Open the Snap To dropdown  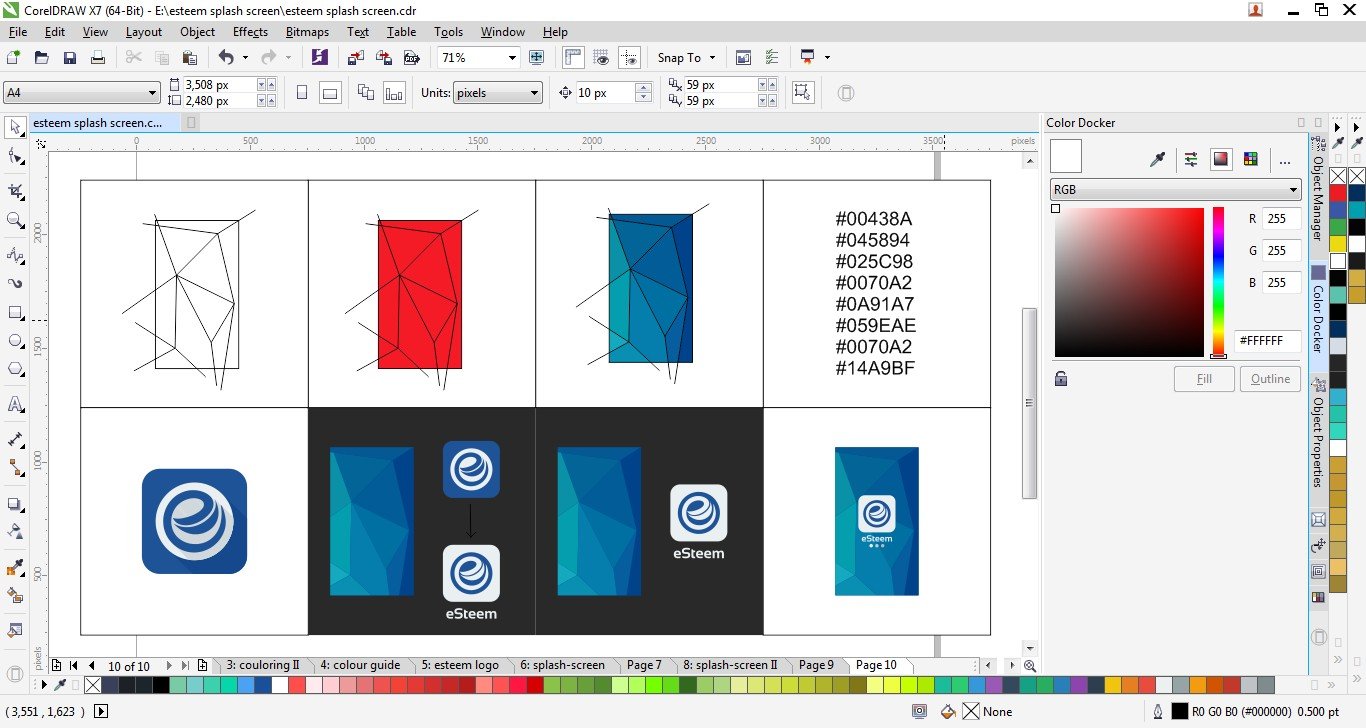688,58
